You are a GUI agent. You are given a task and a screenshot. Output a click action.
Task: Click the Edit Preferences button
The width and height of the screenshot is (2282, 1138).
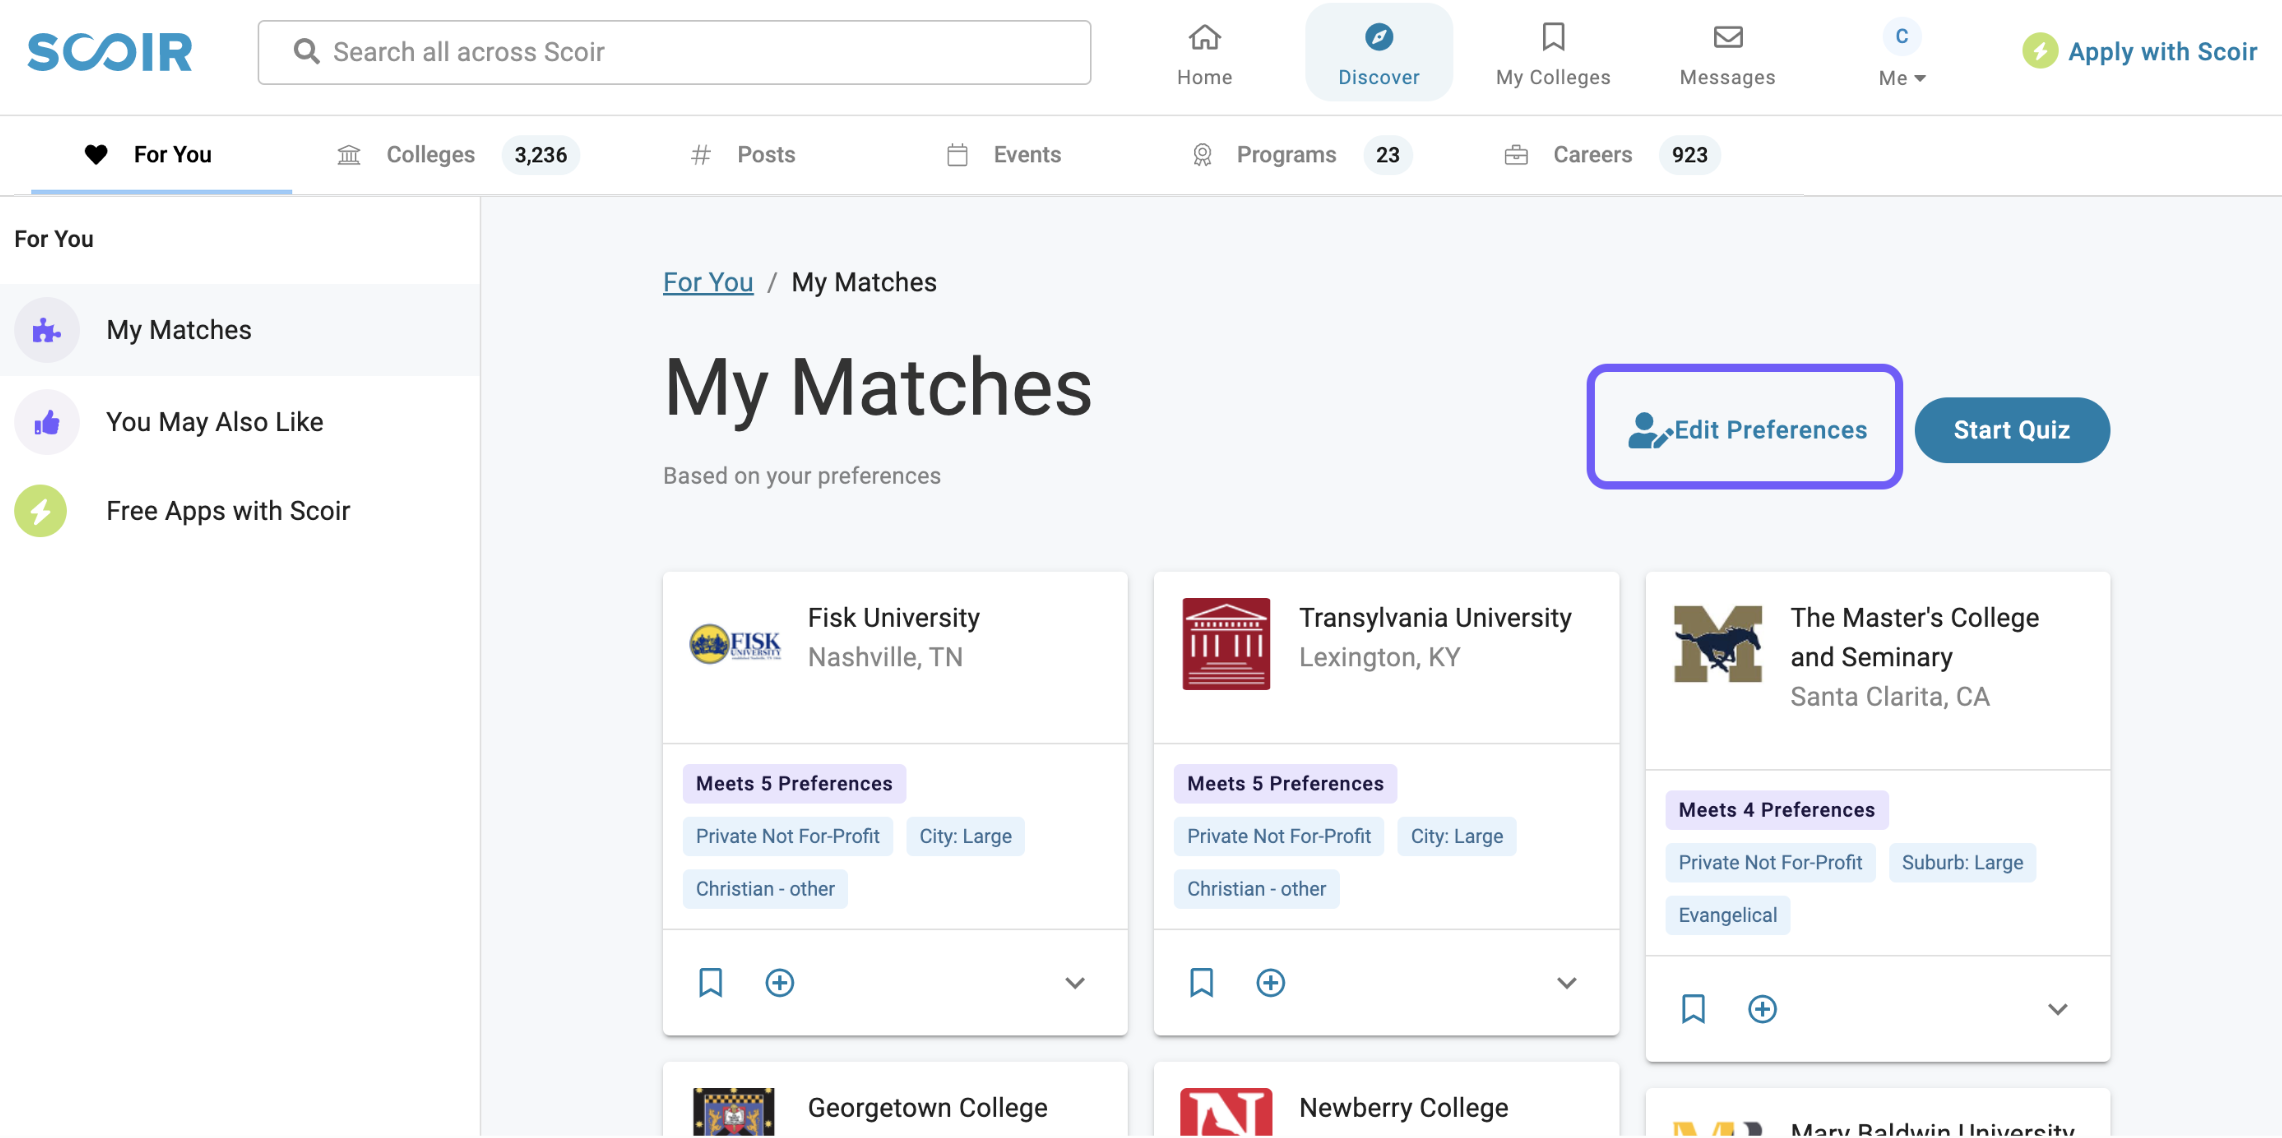click(x=1745, y=430)
